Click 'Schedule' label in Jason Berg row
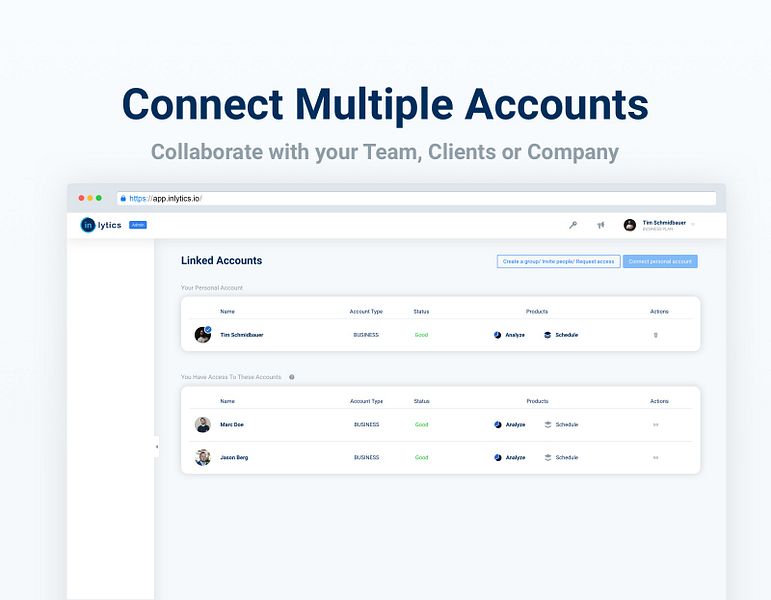Viewport: 771px width, 600px height. (566, 457)
